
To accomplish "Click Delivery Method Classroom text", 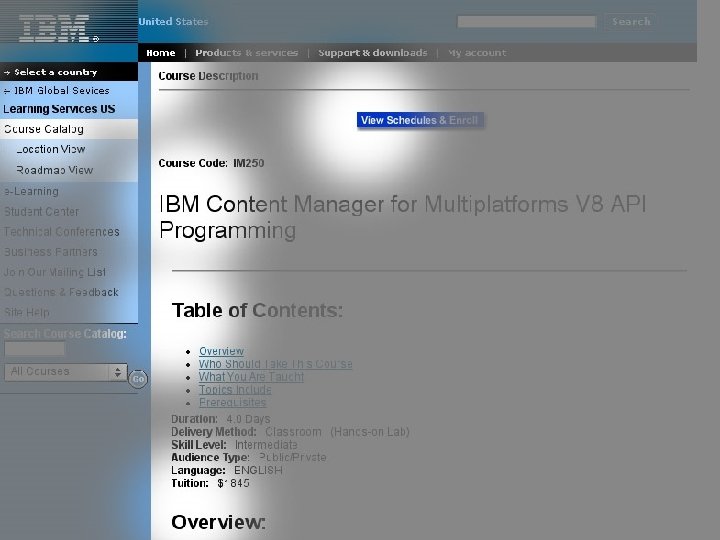I will pos(290,432).
